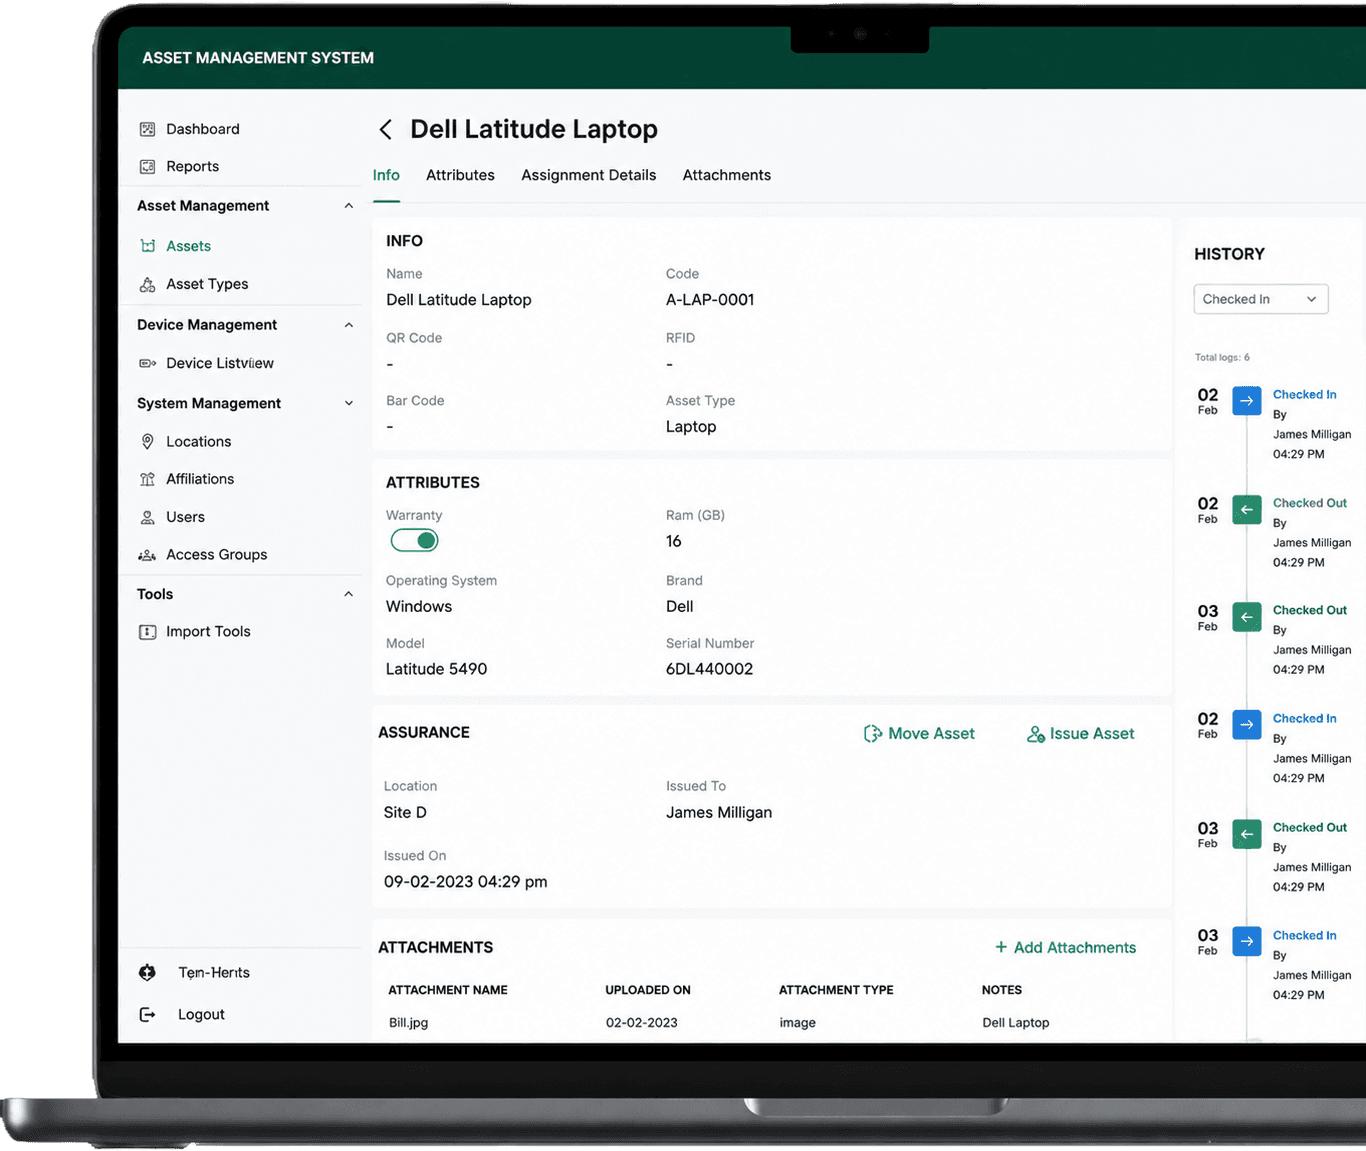Switch to the Attributes tab
This screenshot has height=1151, width=1366.
460,175
